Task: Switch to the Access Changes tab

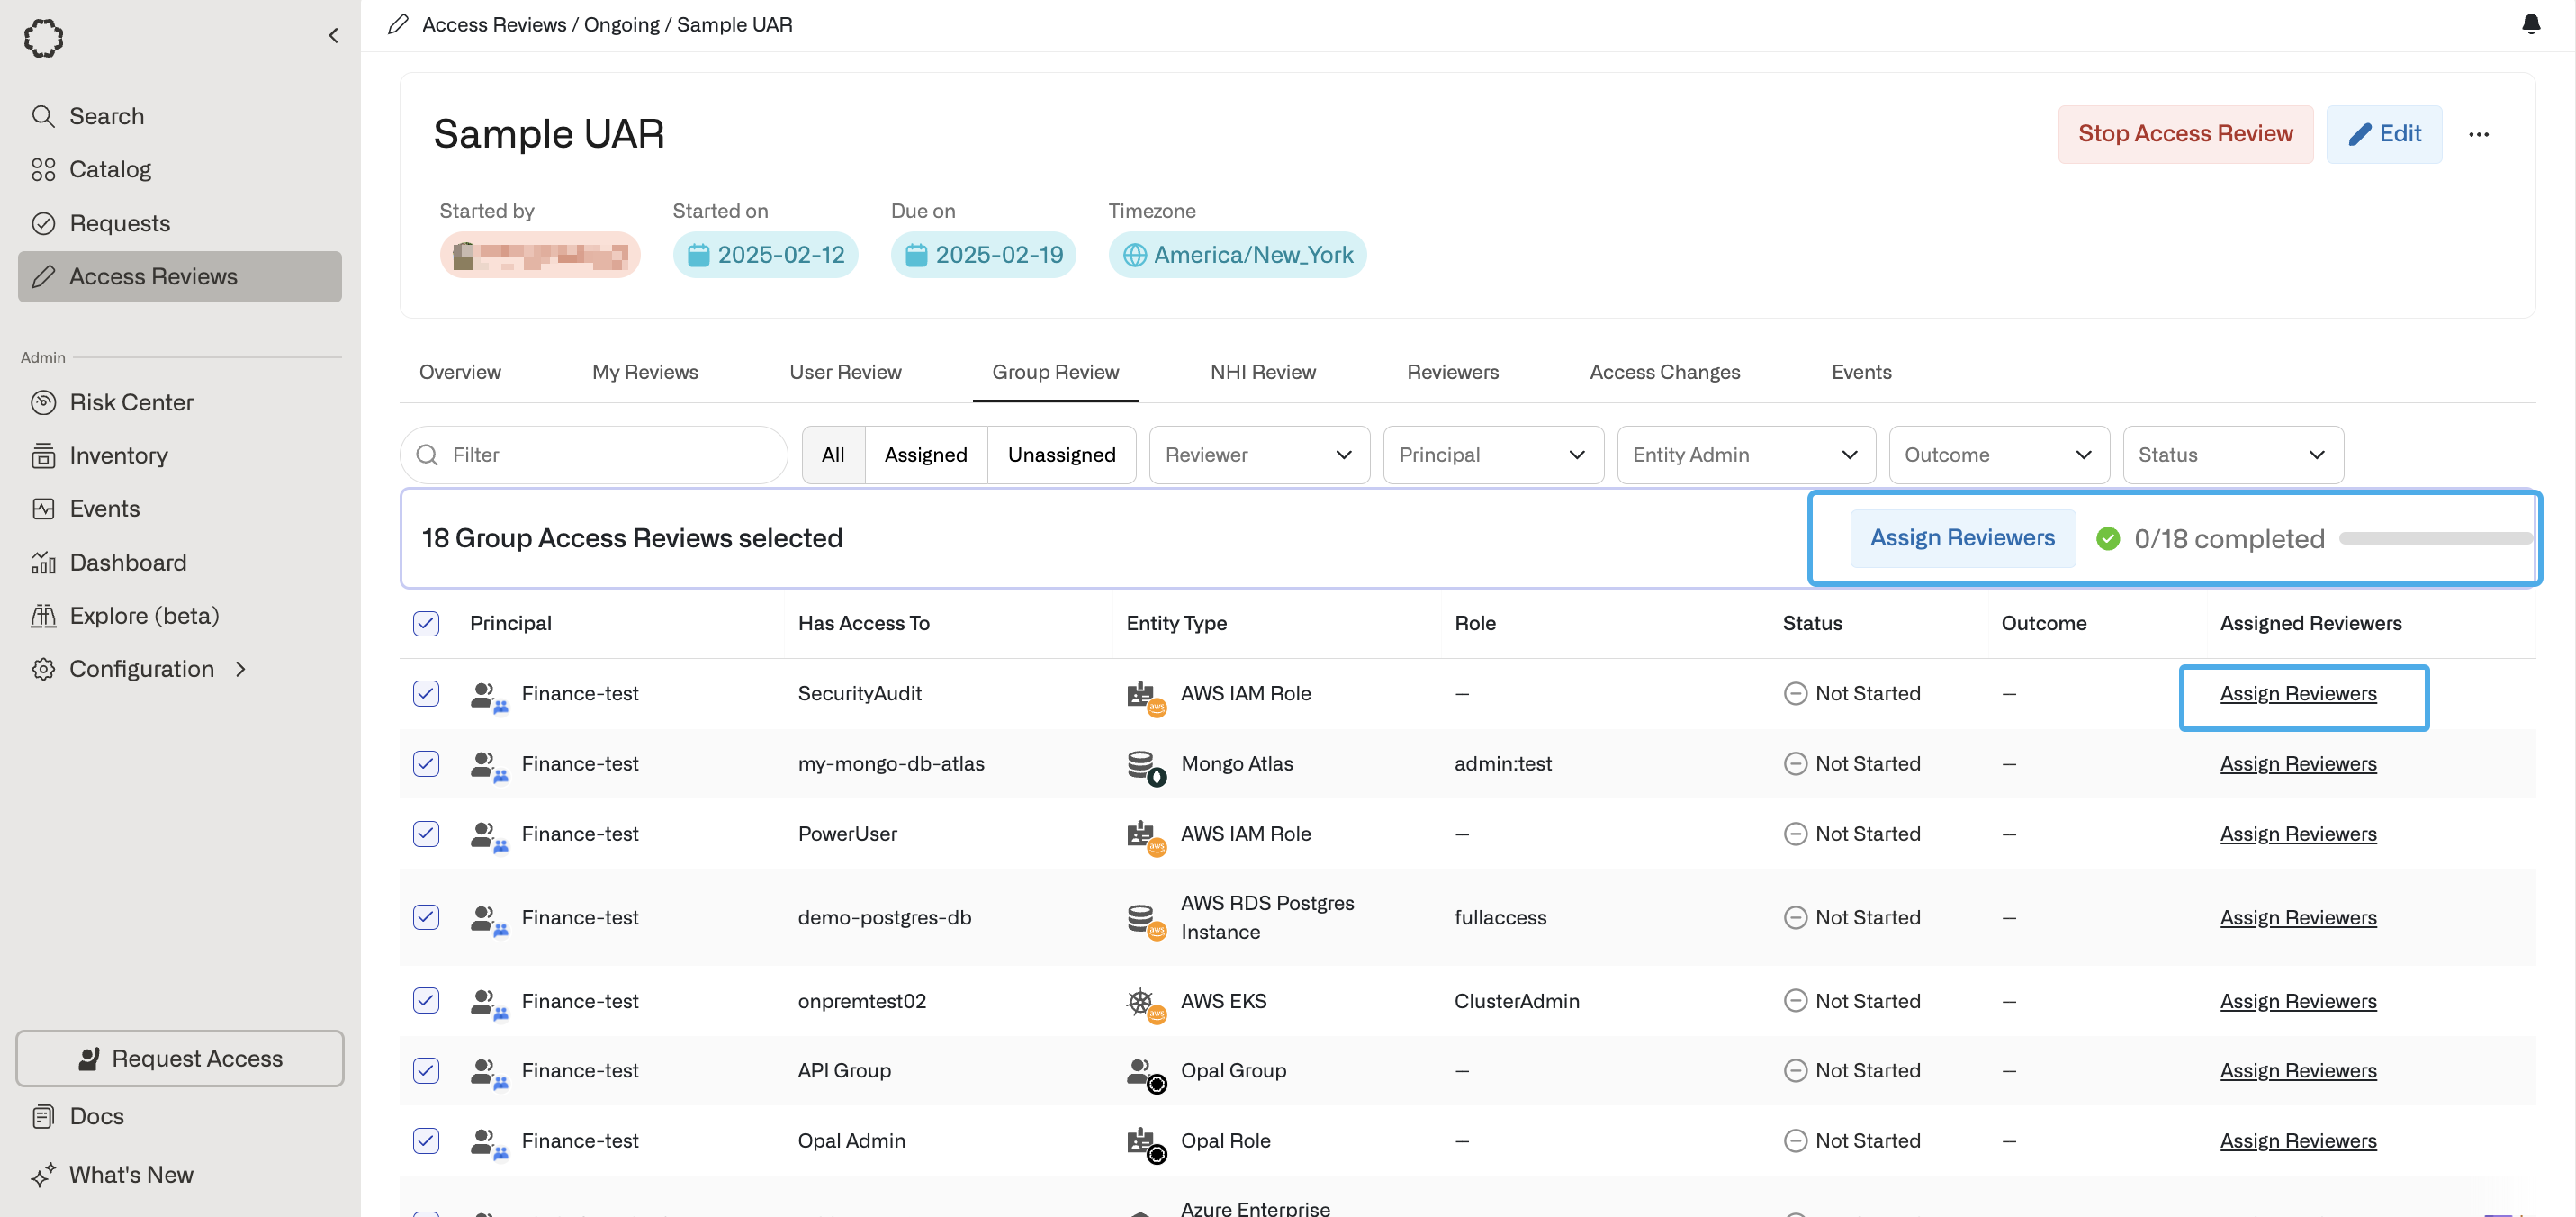Action: click(x=1664, y=372)
